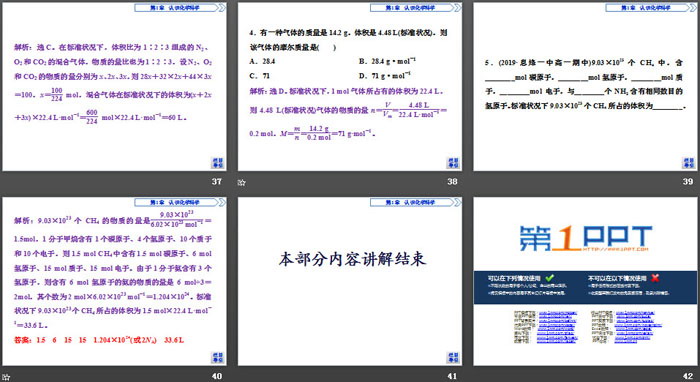Screen dimensions: 700x382
Task: Click slide number 37 label
Action: [217, 182]
